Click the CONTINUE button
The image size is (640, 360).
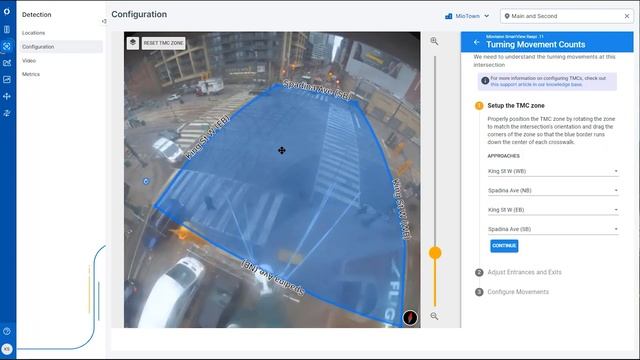coord(504,246)
